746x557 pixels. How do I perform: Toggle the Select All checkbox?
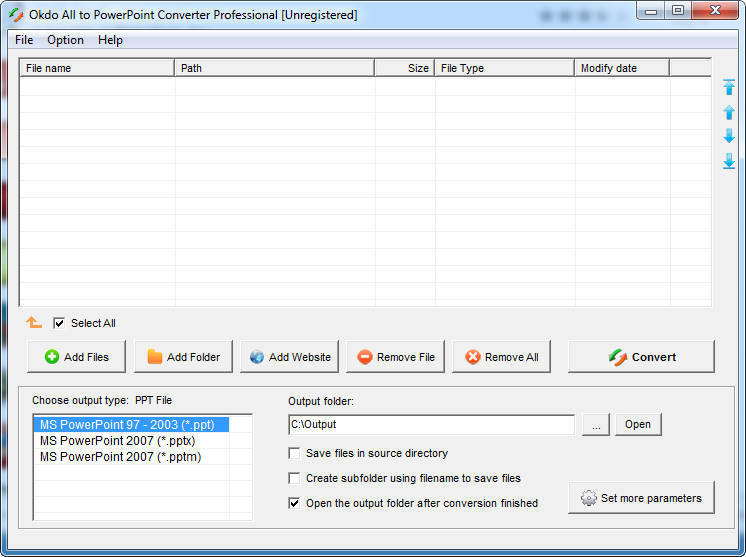click(x=59, y=323)
